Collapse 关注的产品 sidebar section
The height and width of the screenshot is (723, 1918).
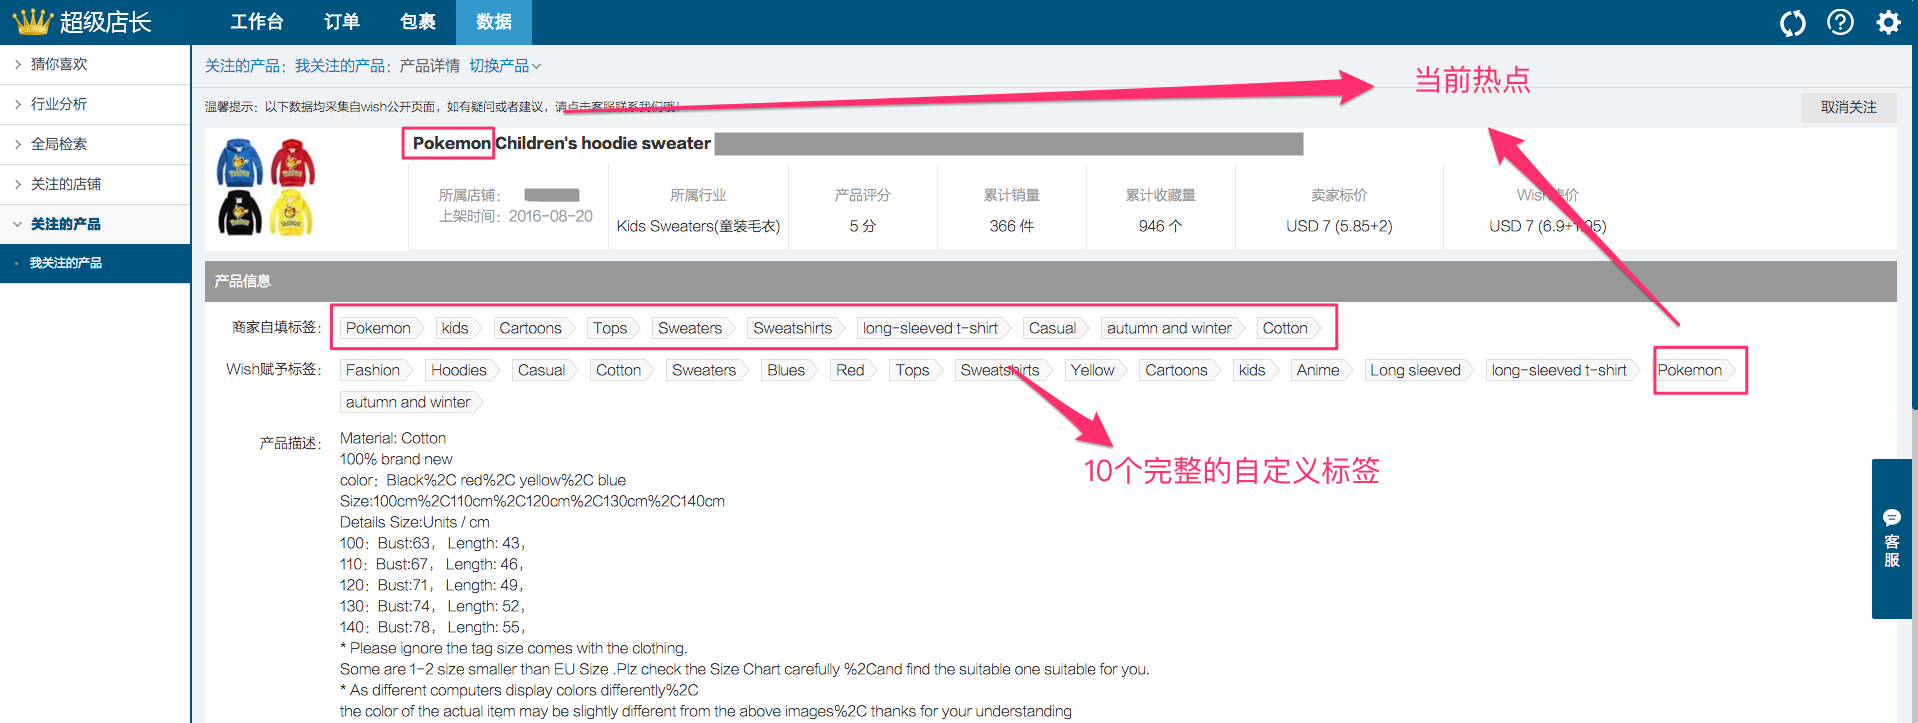pos(95,224)
